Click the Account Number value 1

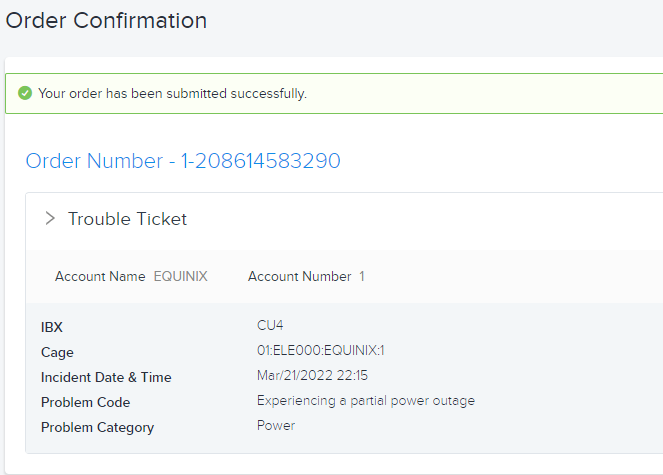(x=362, y=276)
